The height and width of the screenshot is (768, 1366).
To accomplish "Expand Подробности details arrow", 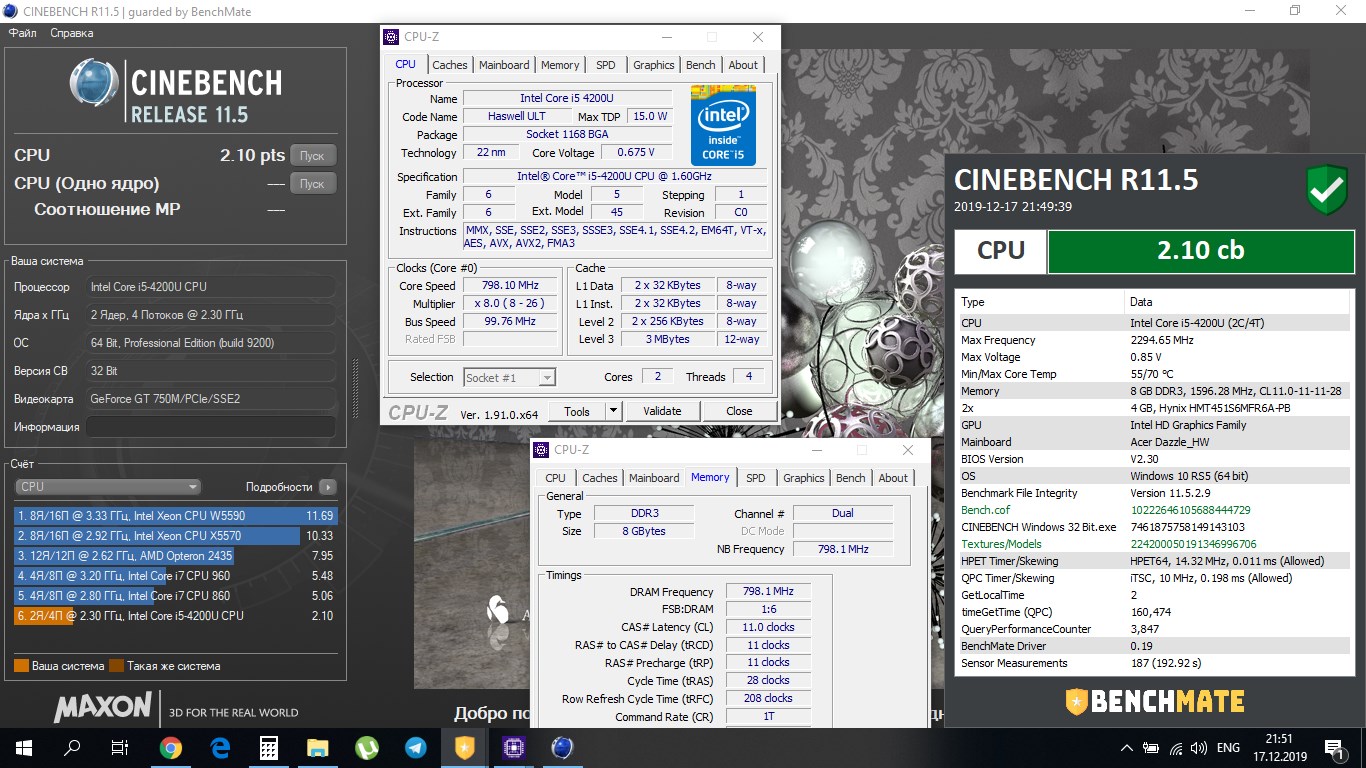I will (328, 487).
